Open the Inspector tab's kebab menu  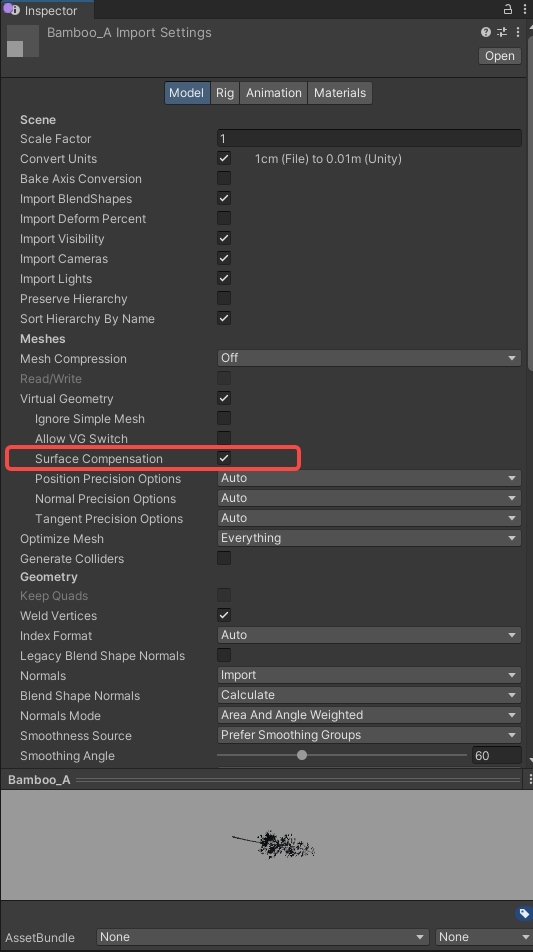pyautogui.click(x=525, y=9)
